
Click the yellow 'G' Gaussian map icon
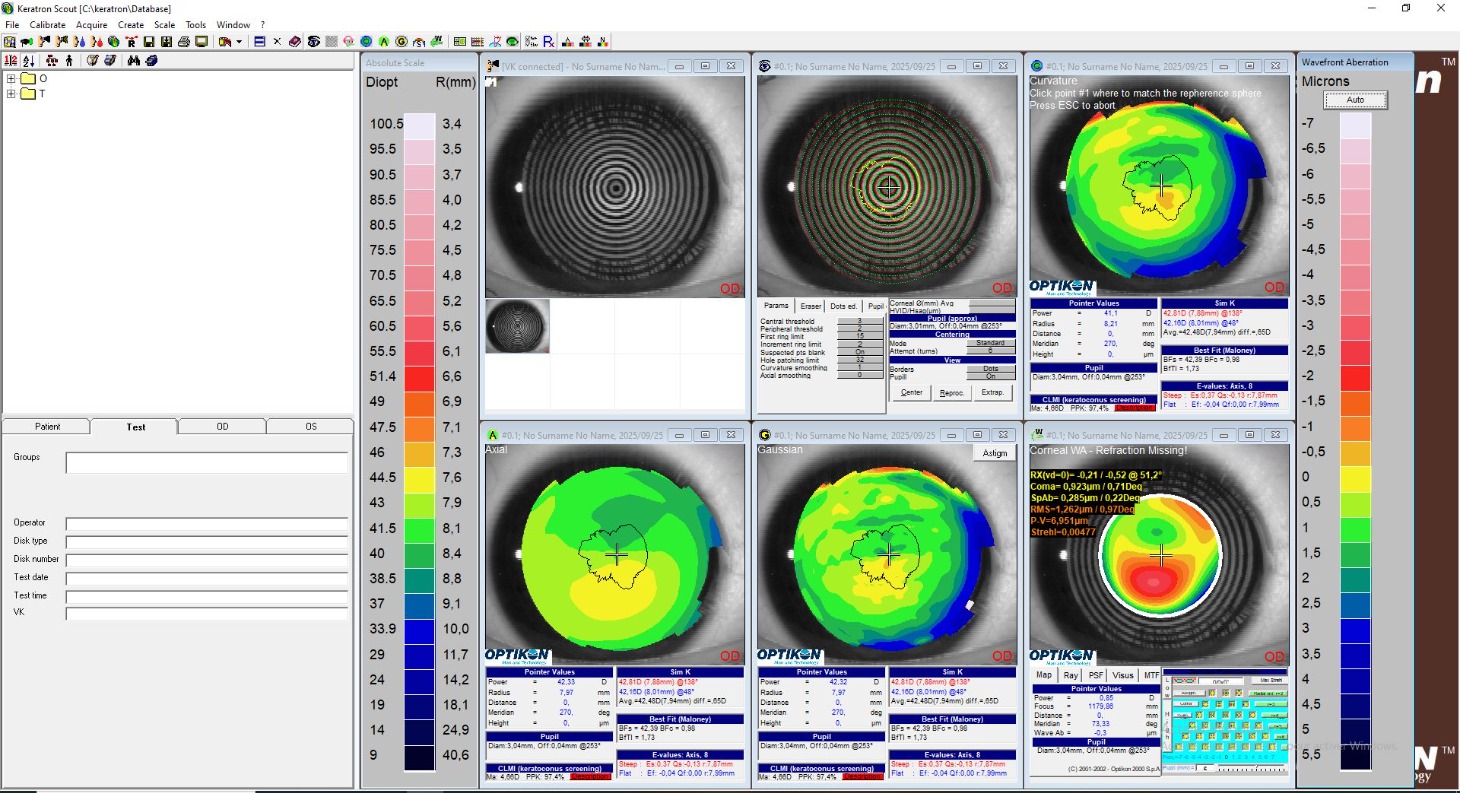click(x=401, y=42)
